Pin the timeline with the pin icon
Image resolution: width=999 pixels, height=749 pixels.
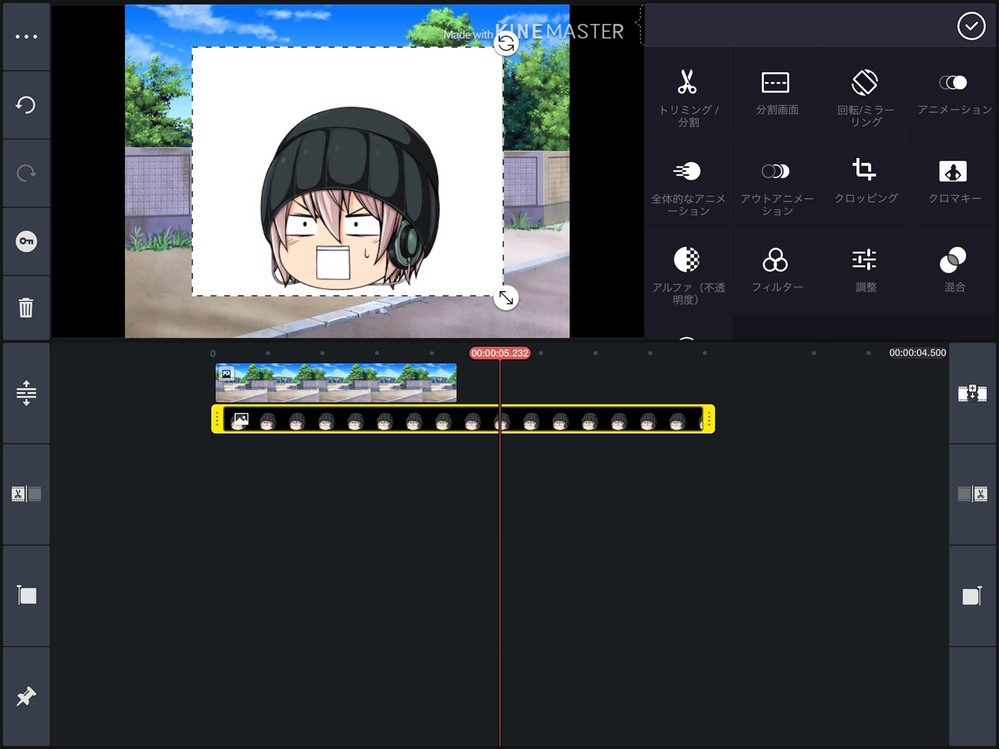(x=25, y=697)
